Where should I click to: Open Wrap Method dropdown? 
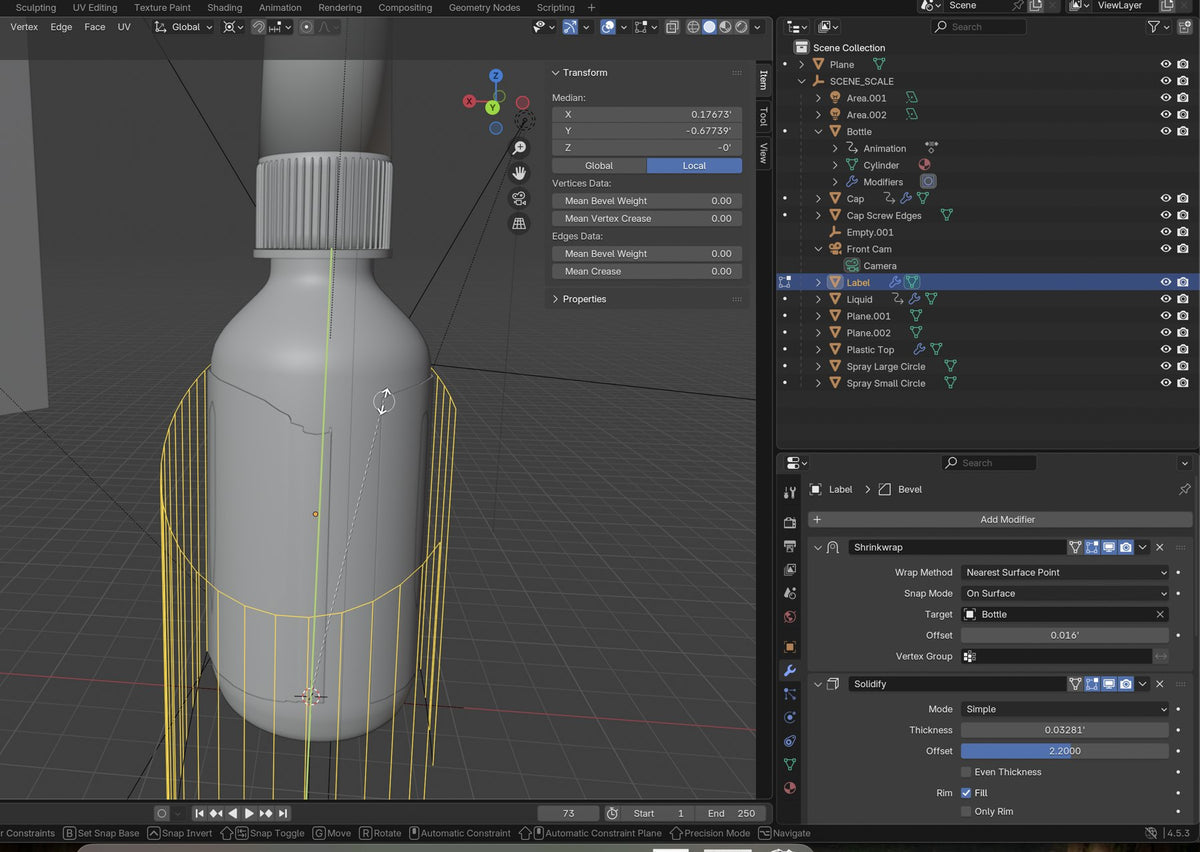(1065, 572)
